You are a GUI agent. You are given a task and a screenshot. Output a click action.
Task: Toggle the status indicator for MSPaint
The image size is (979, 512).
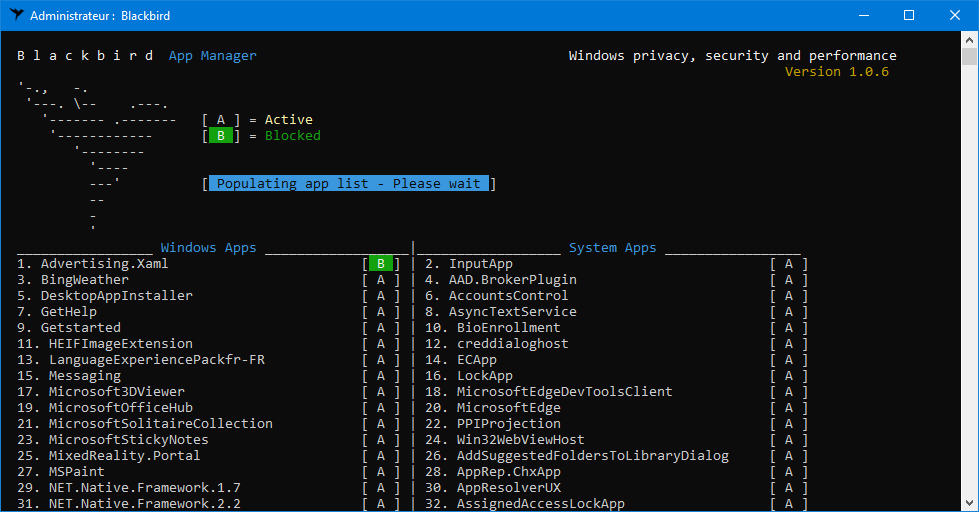381,471
